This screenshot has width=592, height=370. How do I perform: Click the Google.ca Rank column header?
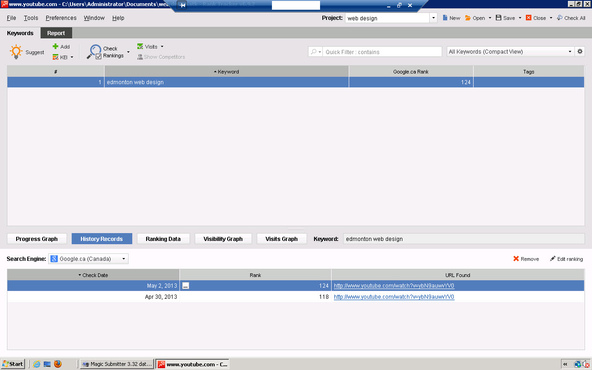pyautogui.click(x=410, y=71)
